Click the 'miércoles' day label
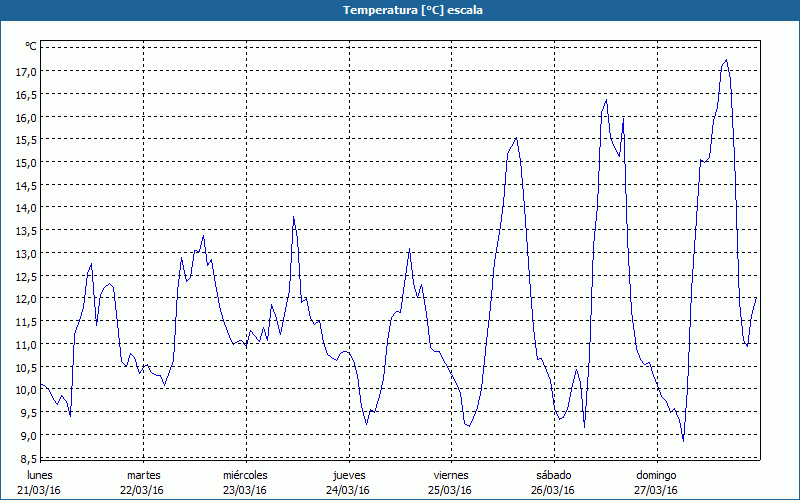Screen dimensions: 800x500 [245, 475]
